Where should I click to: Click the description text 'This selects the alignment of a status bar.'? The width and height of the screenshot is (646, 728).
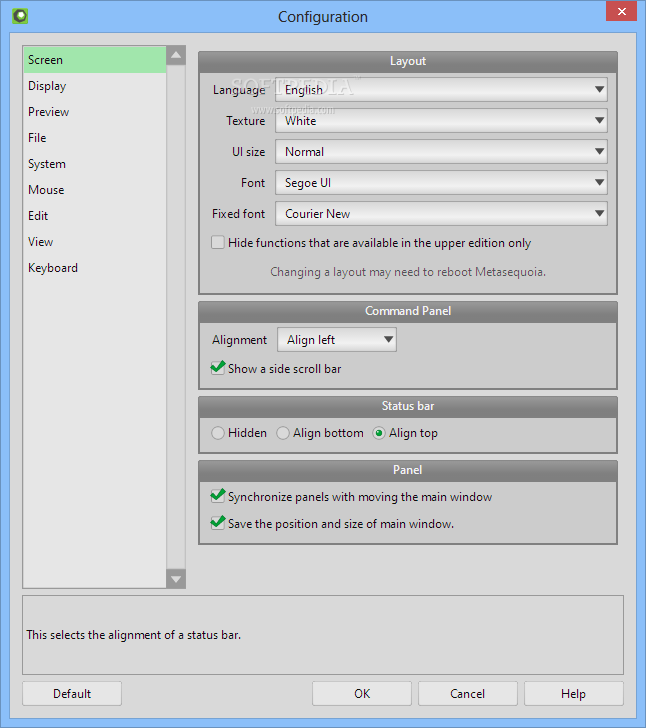pyautogui.click(x=134, y=635)
